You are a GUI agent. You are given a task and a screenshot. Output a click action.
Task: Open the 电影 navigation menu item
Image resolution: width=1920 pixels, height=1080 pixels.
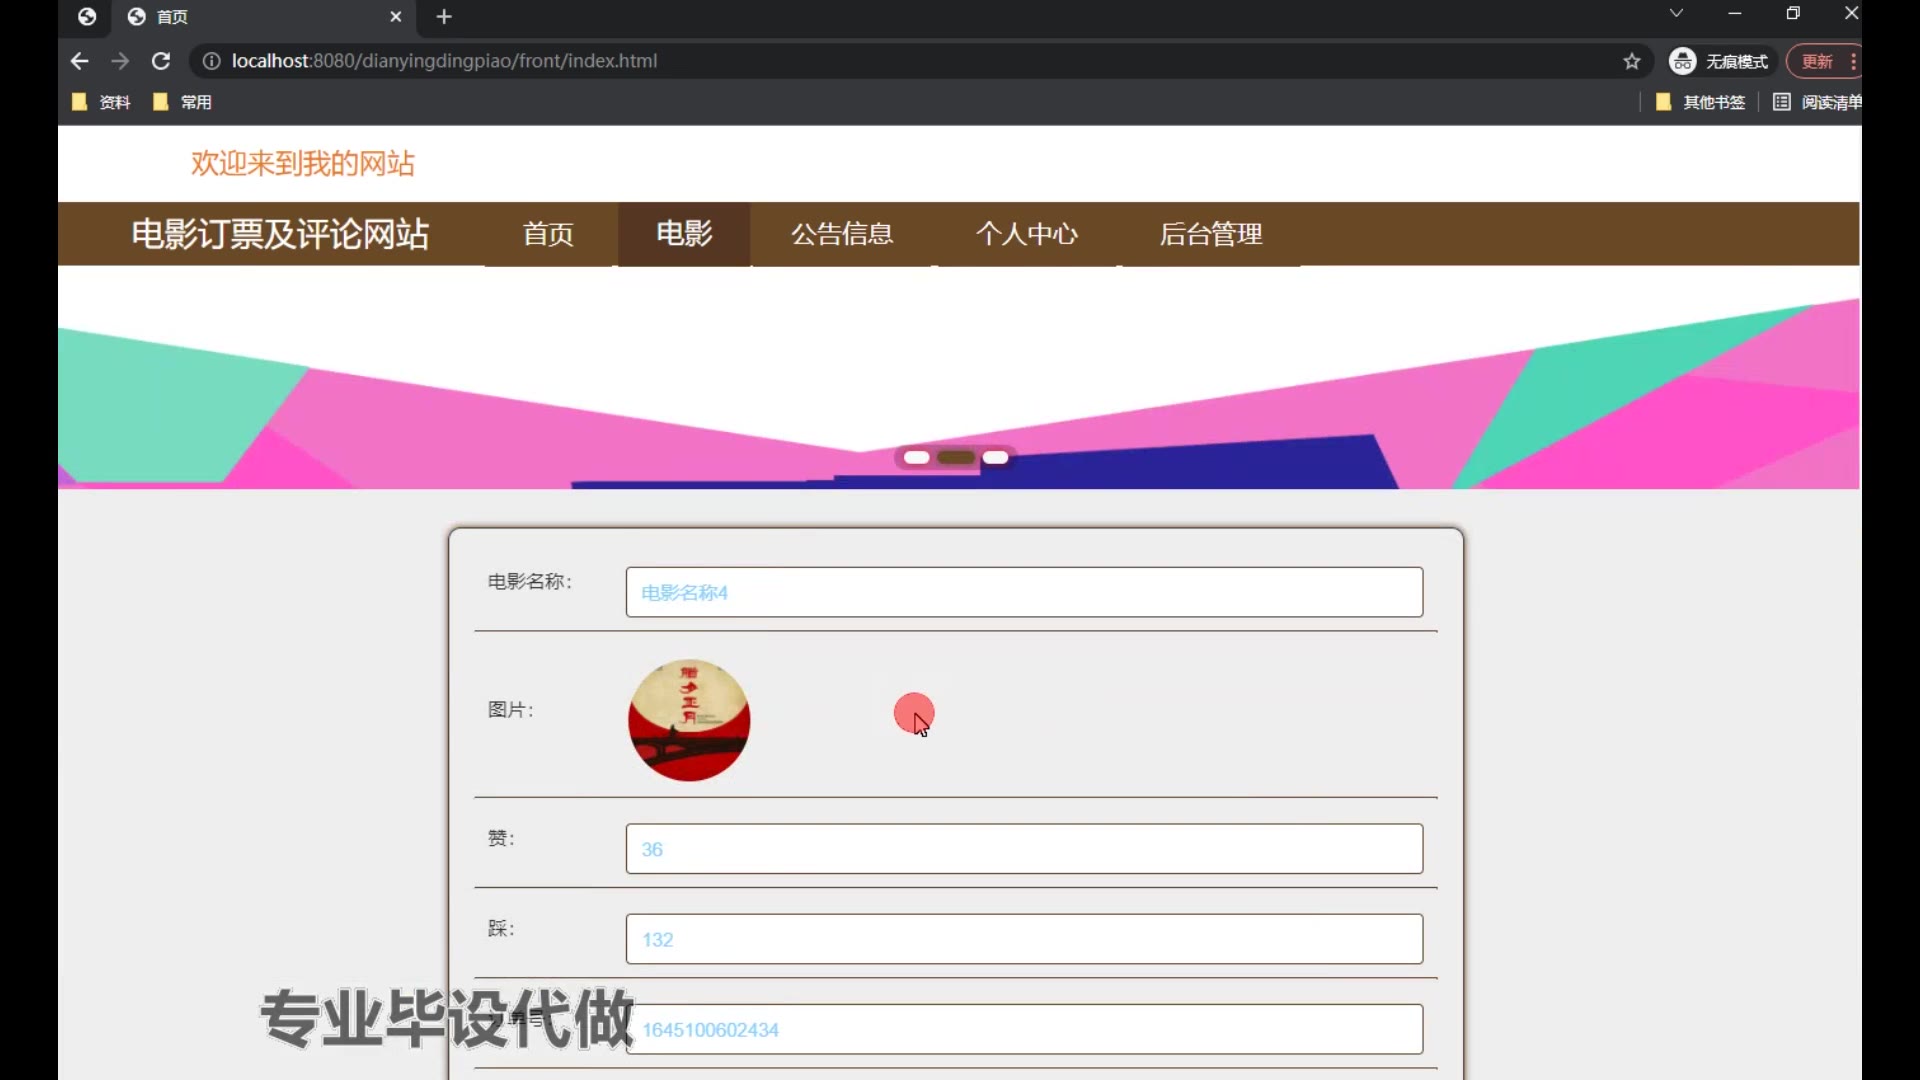(684, 234)
